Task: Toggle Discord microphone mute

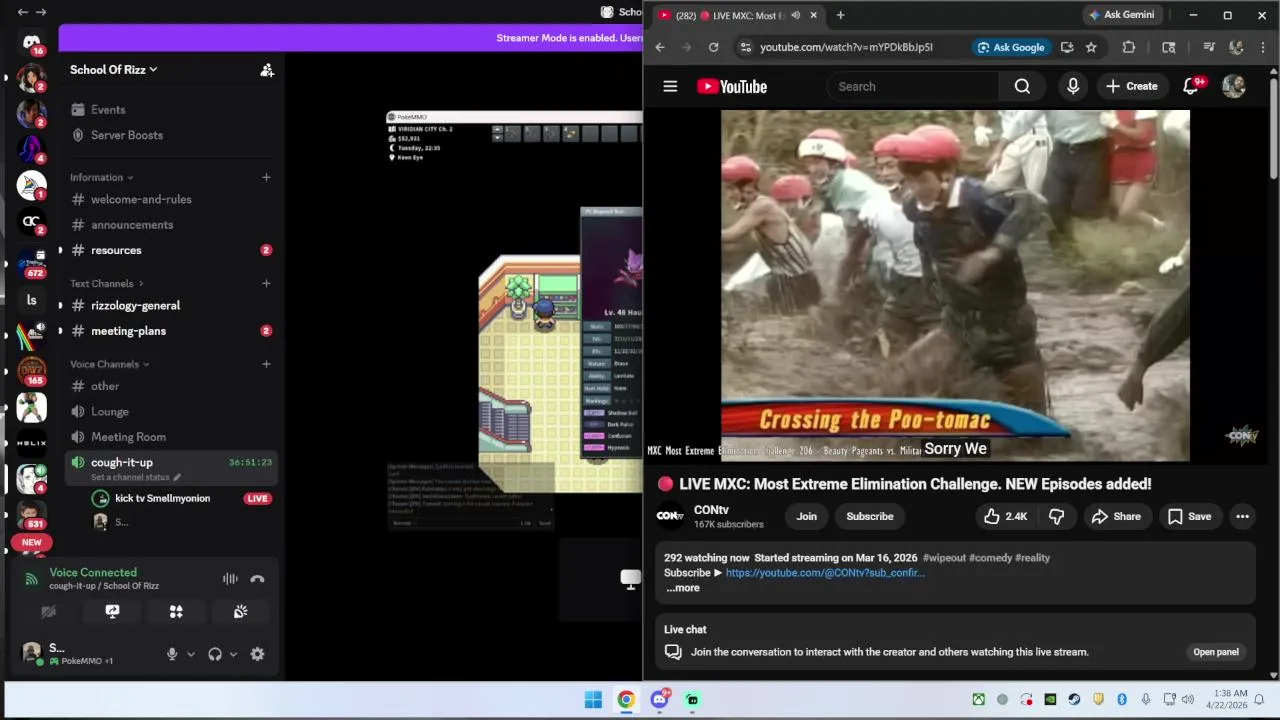Action: (172, 654)
